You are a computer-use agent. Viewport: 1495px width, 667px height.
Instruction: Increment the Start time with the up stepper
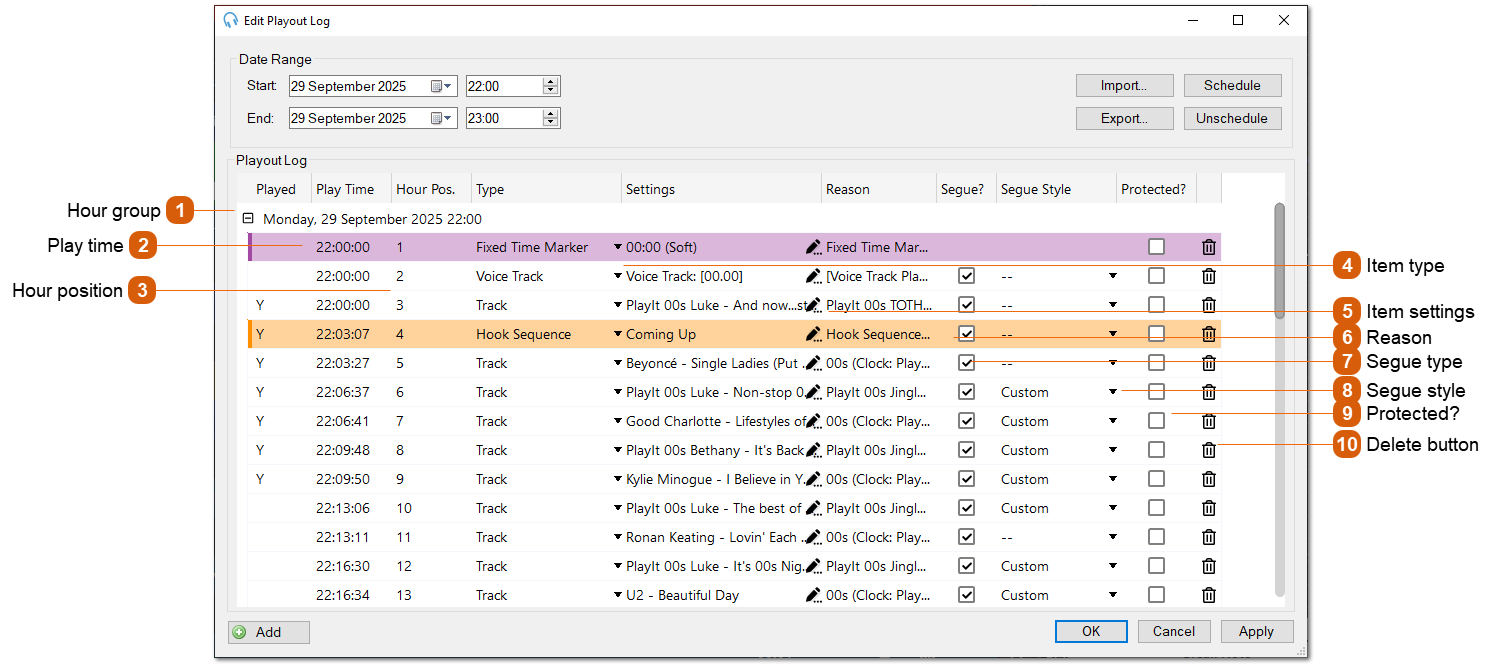[x=551, y=80]
